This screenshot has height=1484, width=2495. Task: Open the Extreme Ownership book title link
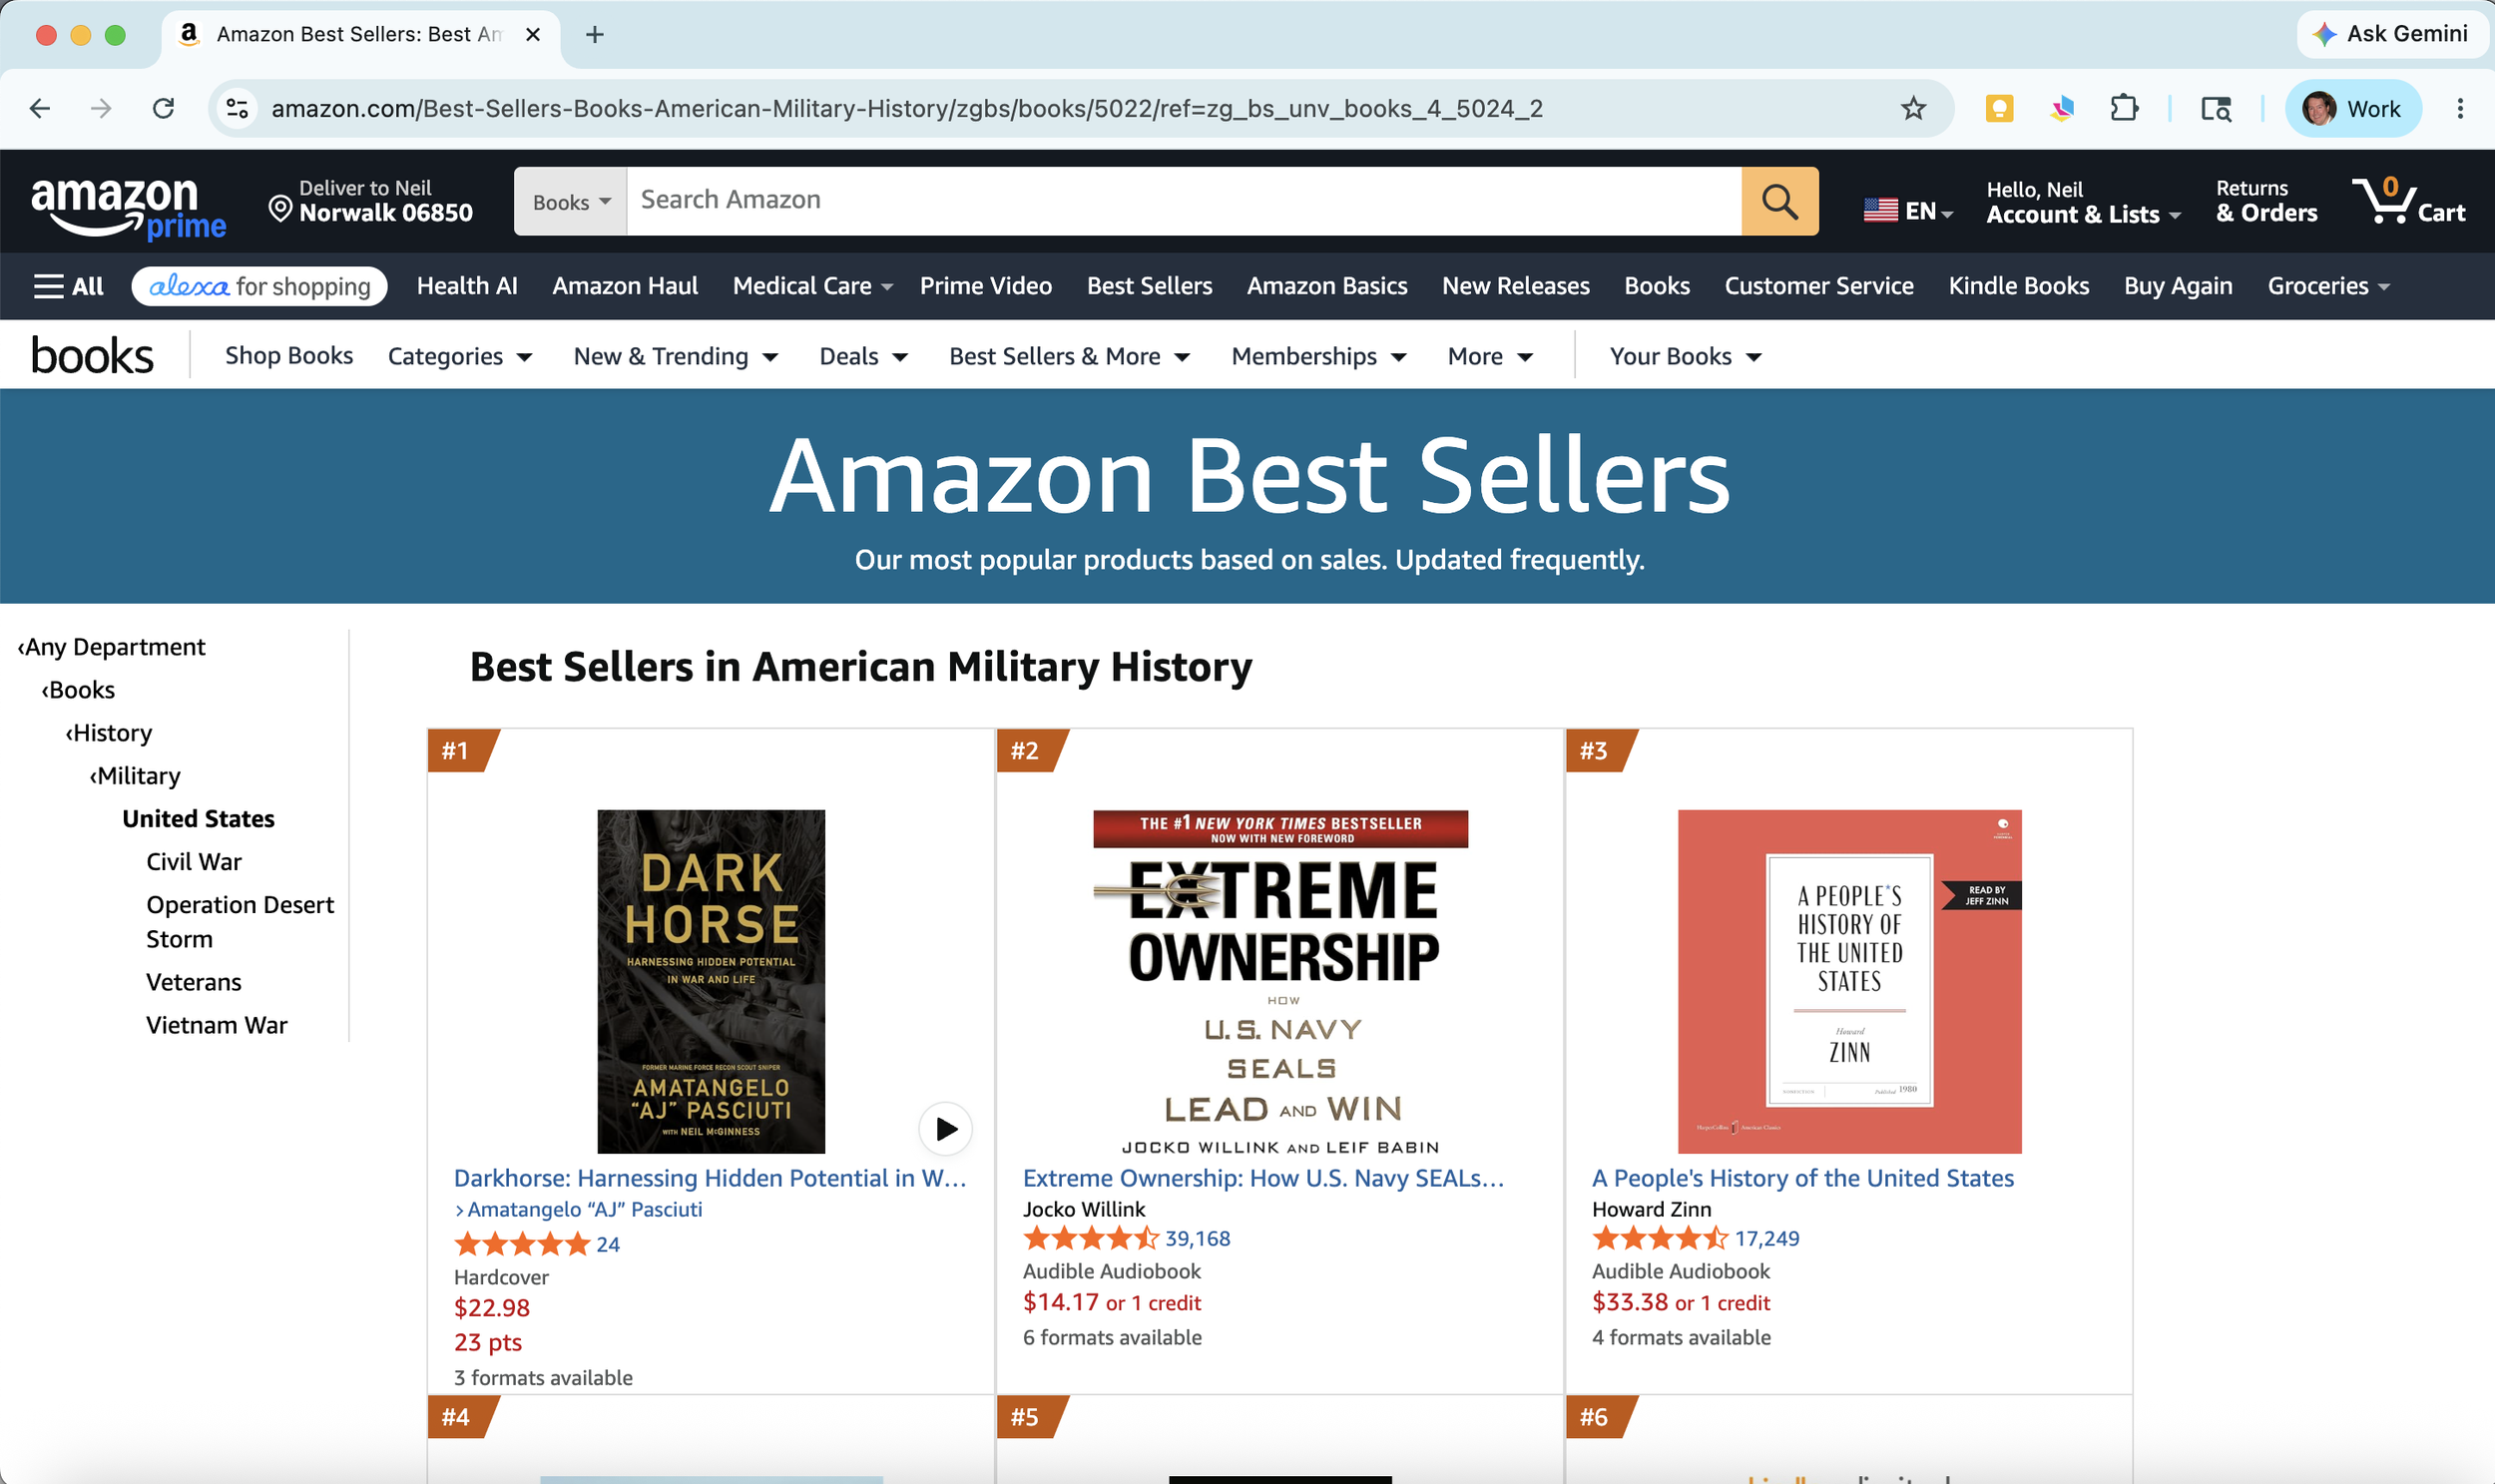[x=1263, y=1178]
